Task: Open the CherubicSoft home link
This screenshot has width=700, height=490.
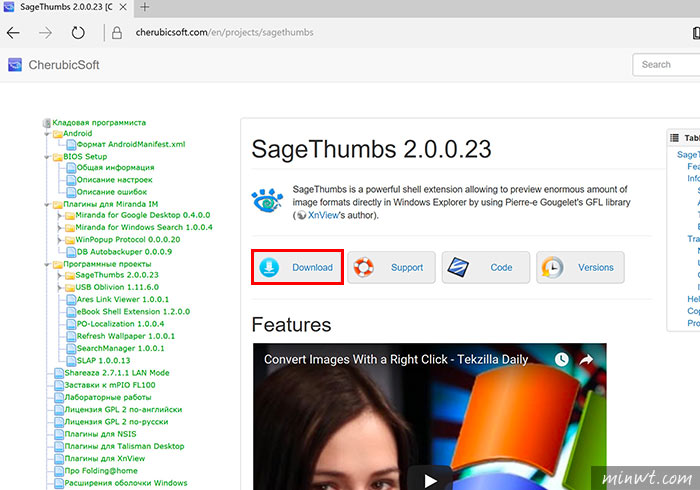Action: click(64, 65)
